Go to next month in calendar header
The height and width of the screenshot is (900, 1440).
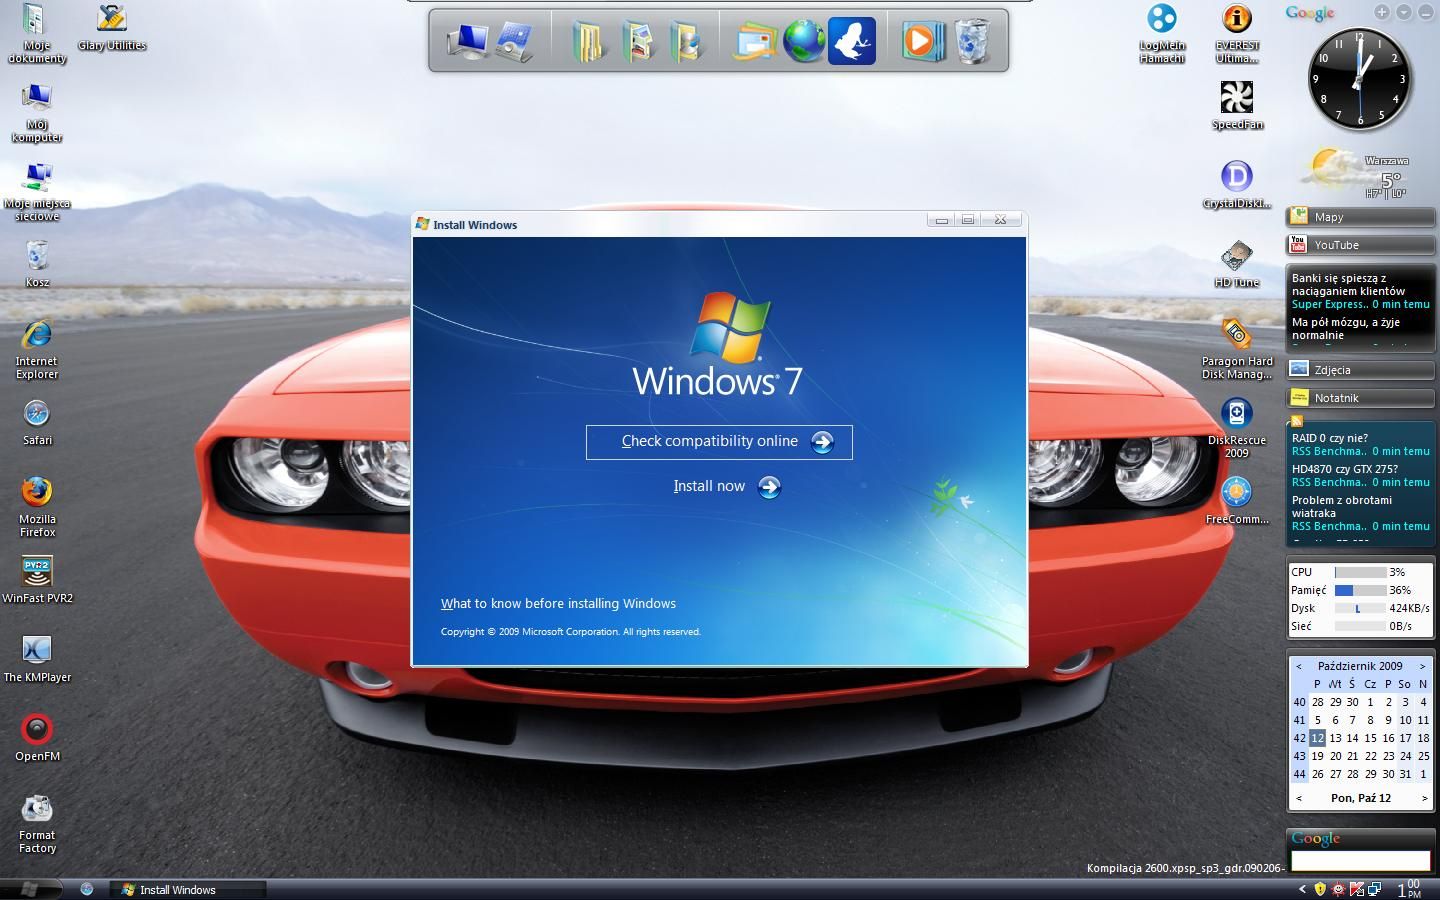pyautogui.click(x=1422, y=666)
